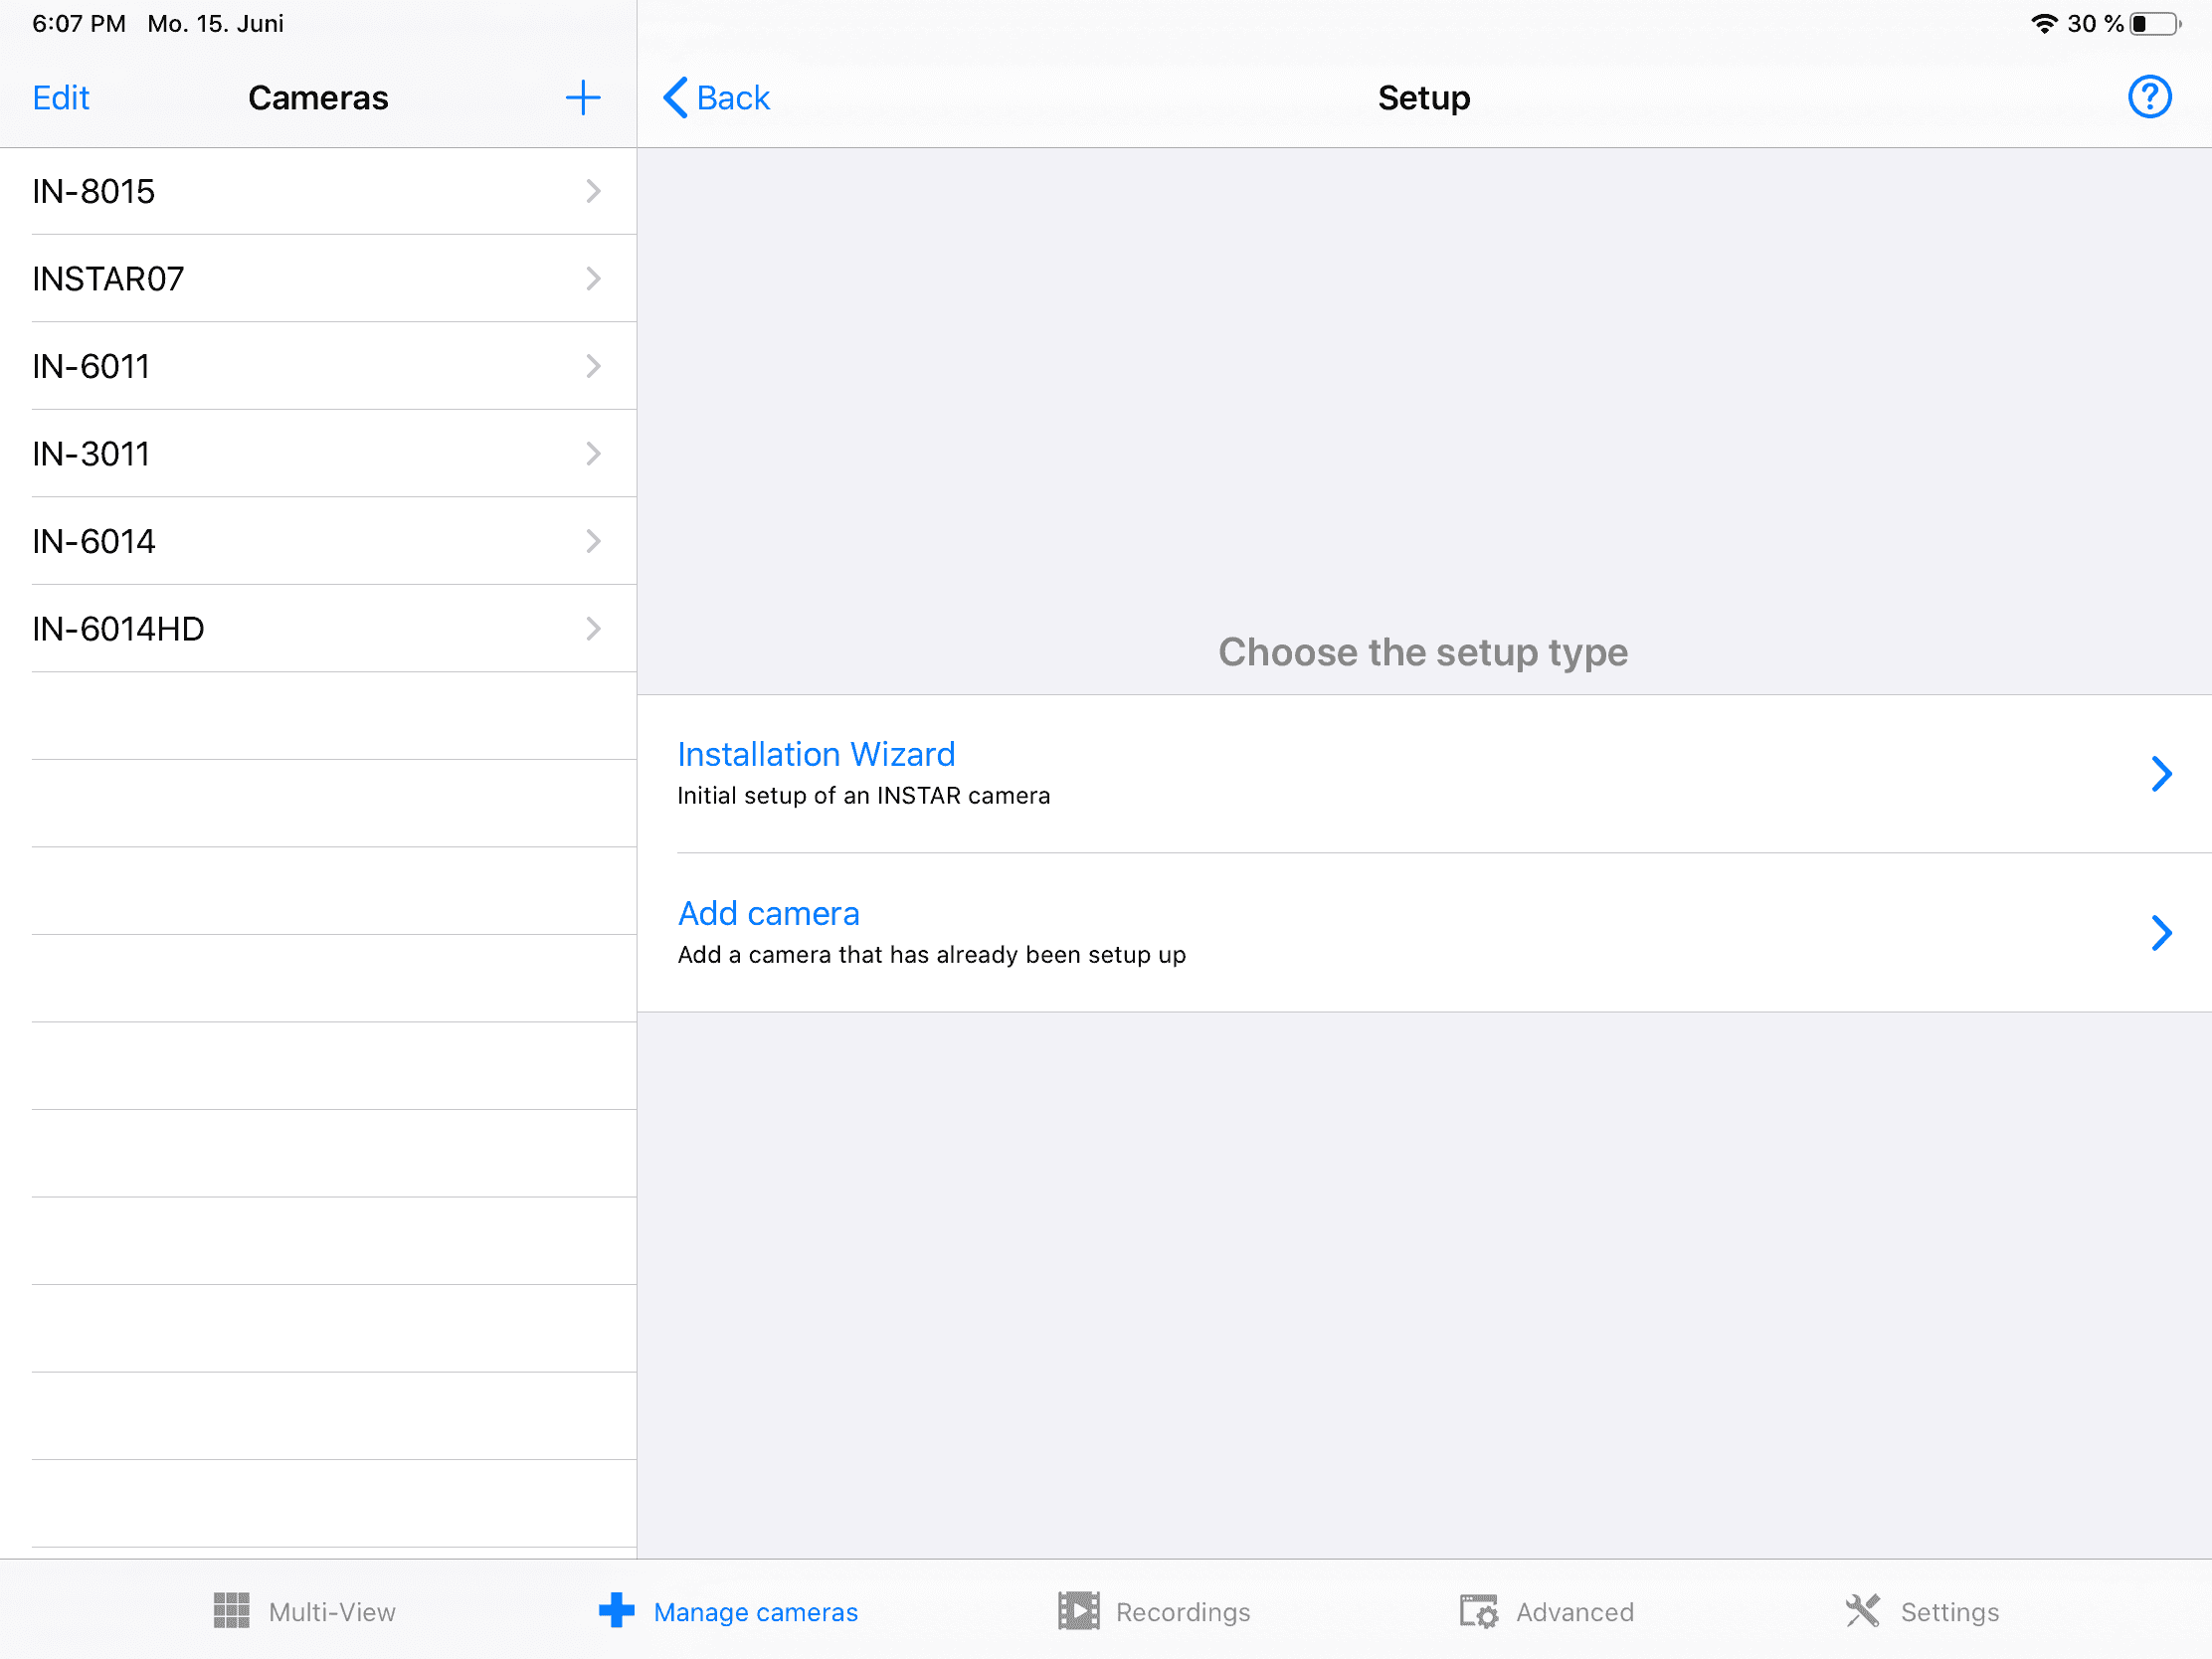This screenshot has height=1659, width=2212.
Task: Go Back from the Setup screen
Action: [x=716, y=98]
